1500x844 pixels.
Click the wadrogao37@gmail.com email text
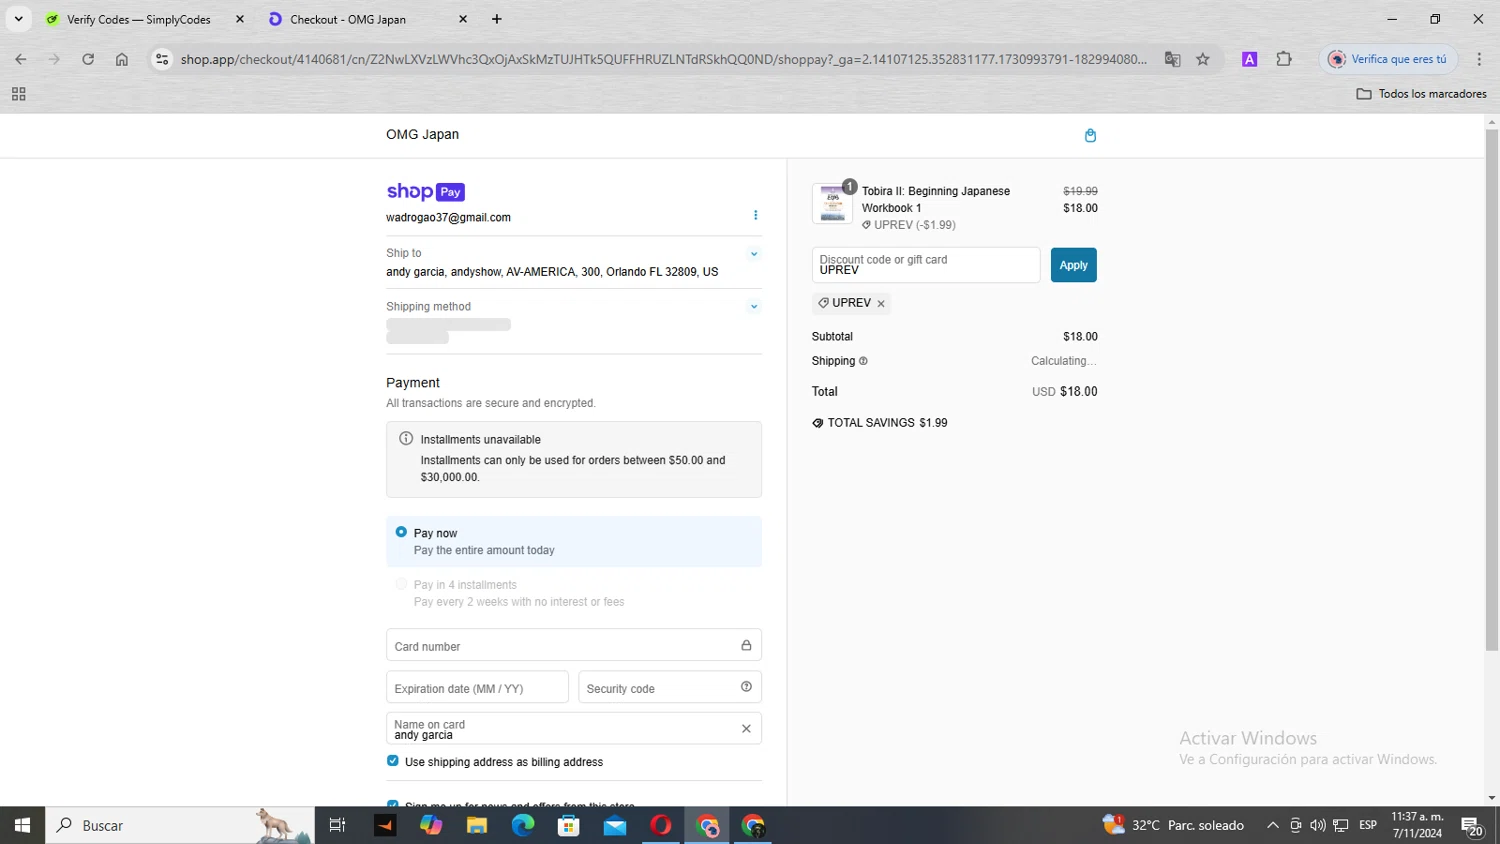[448, 217]
